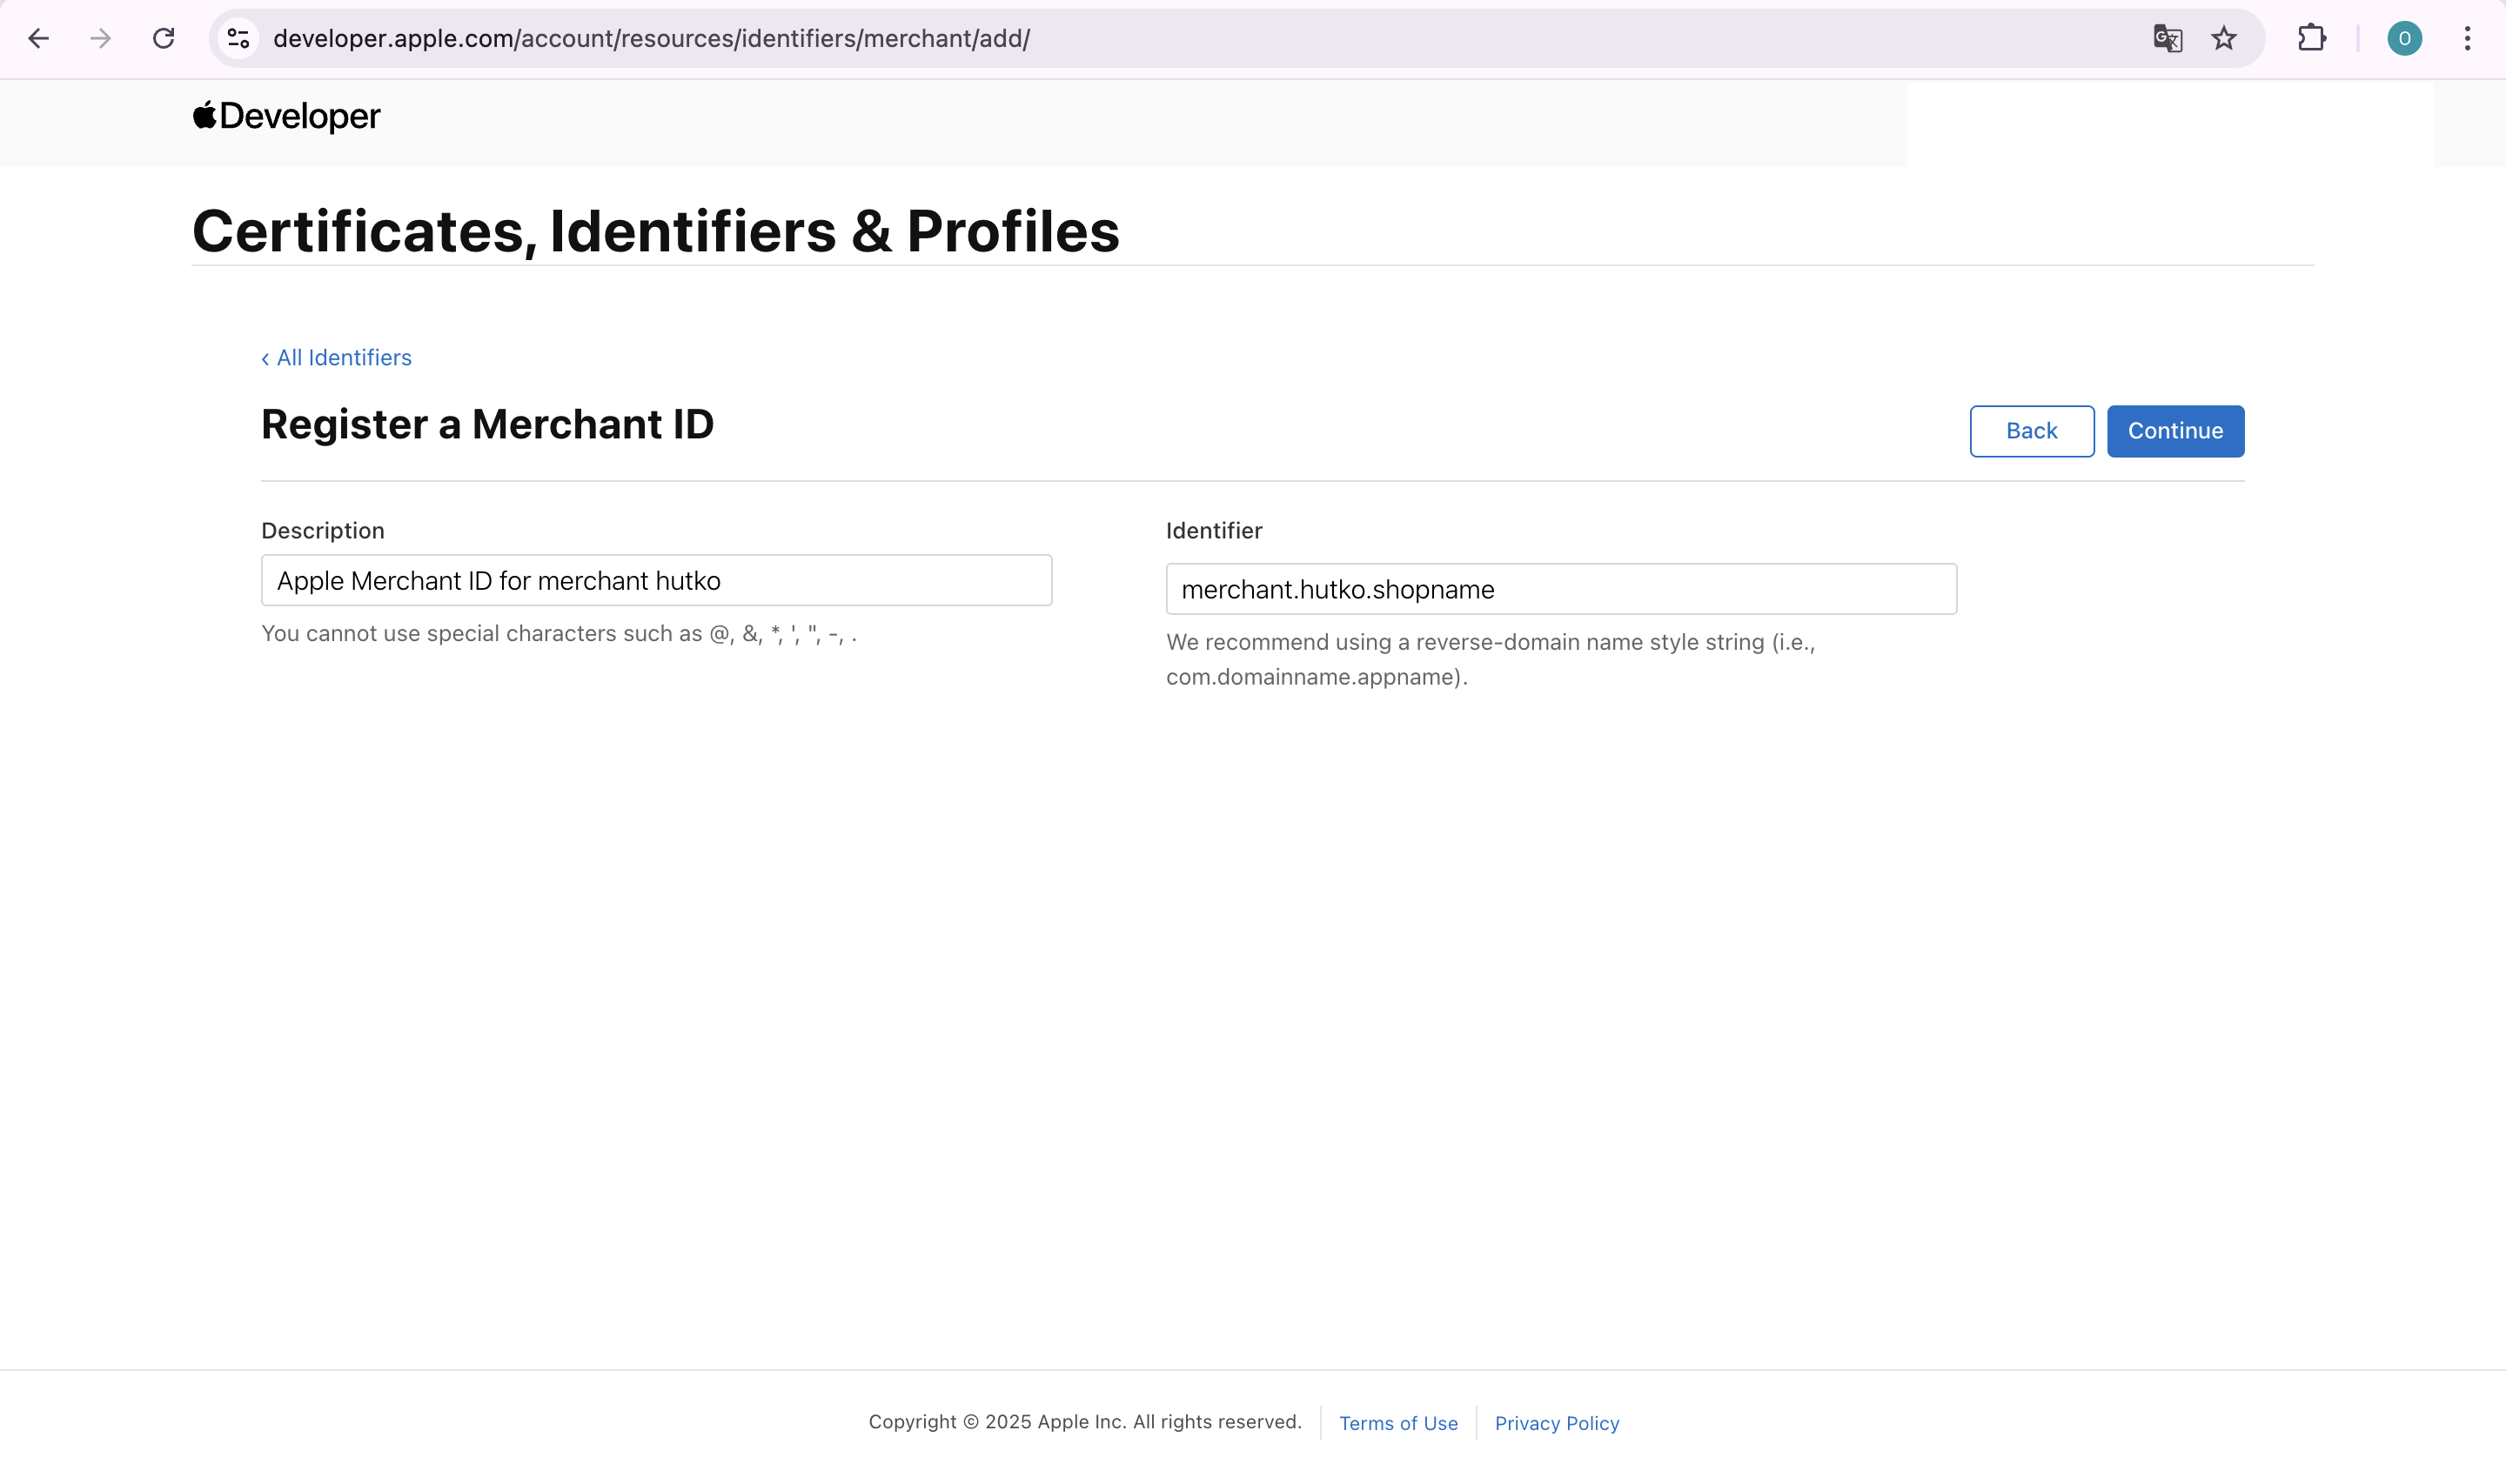Click the special characters hint text
Screen dimensions: 2506x1484
click(x=559, y=634)
